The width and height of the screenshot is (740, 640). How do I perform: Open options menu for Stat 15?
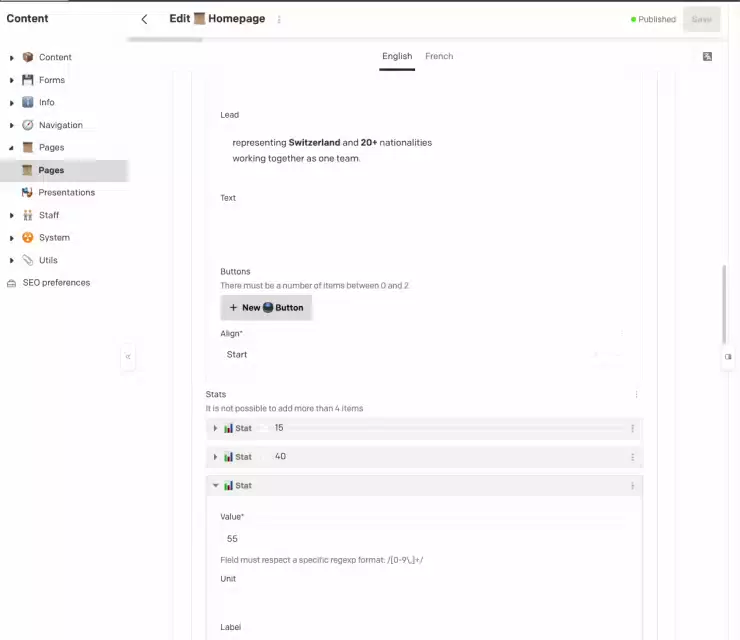632,429
